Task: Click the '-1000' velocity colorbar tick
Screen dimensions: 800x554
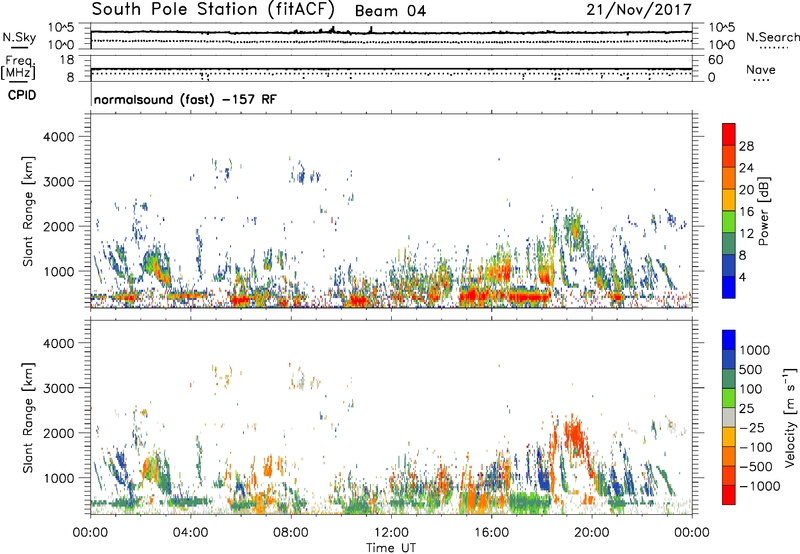Action: pos(759,486)
